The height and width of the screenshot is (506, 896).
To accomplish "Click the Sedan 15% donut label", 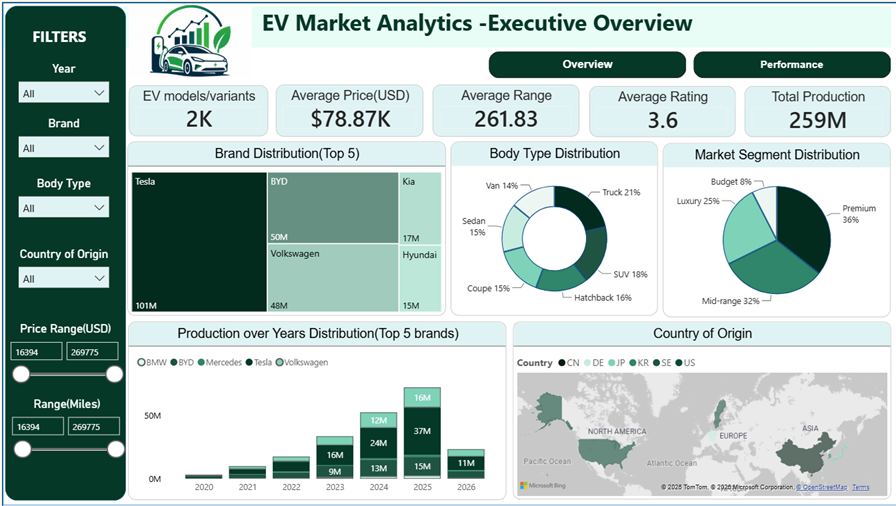I will pyautogui.click(x=474, y=227).
